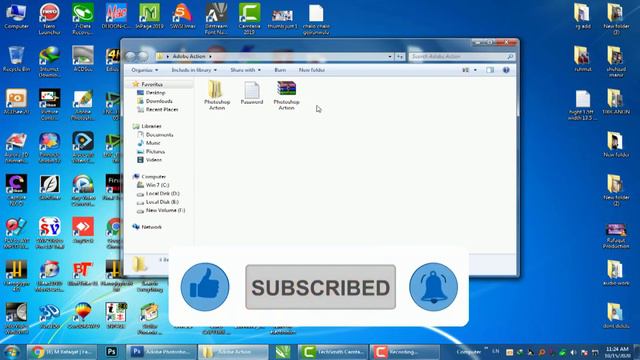
Task: Click the address bar refresh button
Action: click(x=400, y=57)
